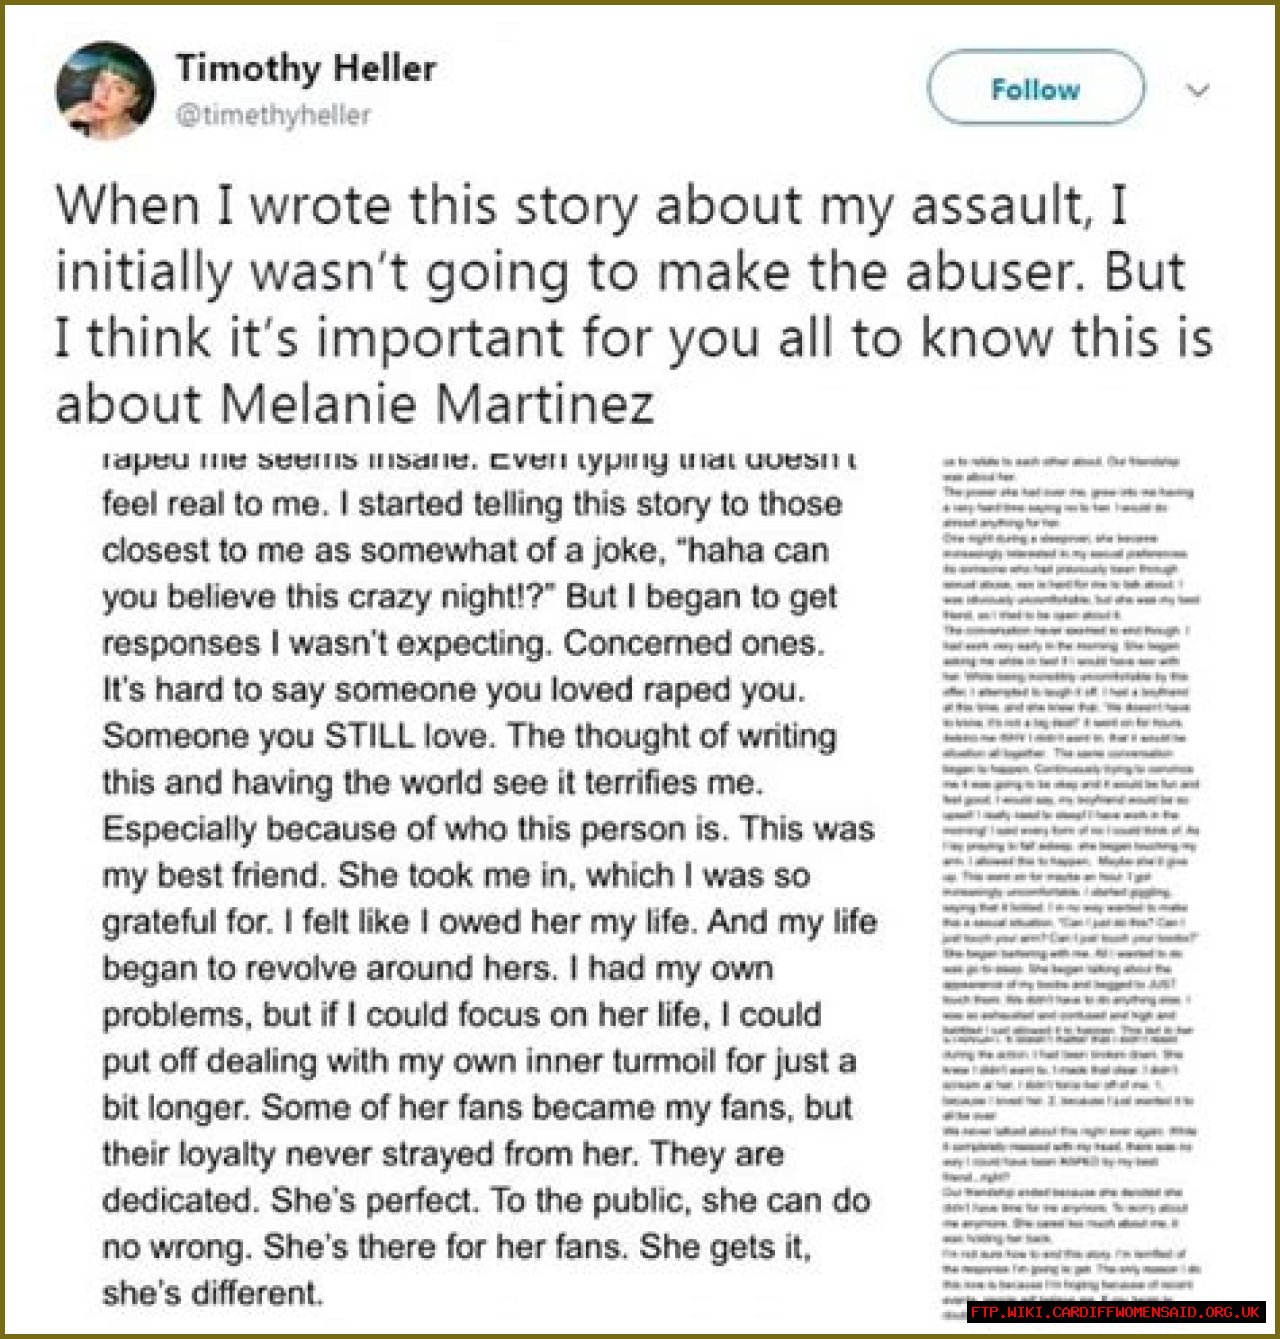The height and width of the screenshot is (1339, 1280).
Task: Click the tweet line "I think it's important"
Action: tap(632, 338)
